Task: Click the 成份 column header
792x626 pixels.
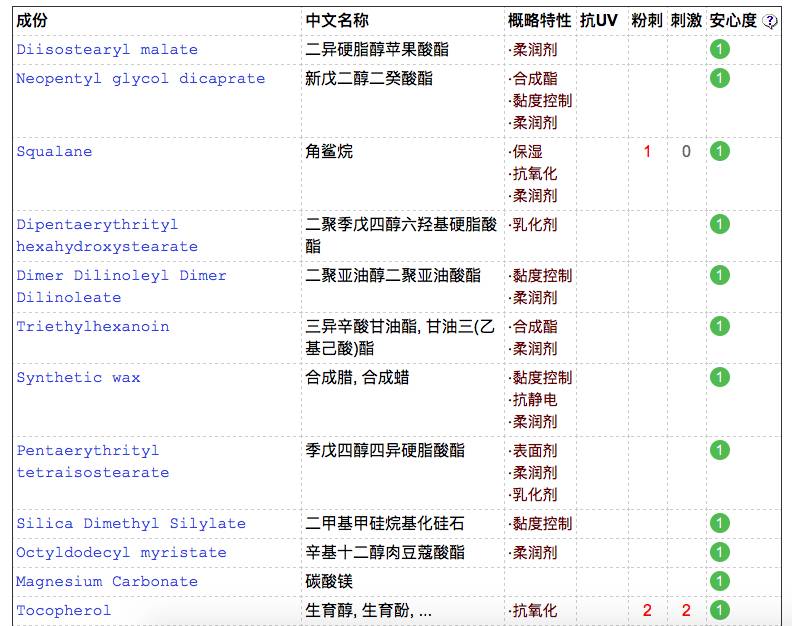Action: pyautogui.click(x=32, y=21)
